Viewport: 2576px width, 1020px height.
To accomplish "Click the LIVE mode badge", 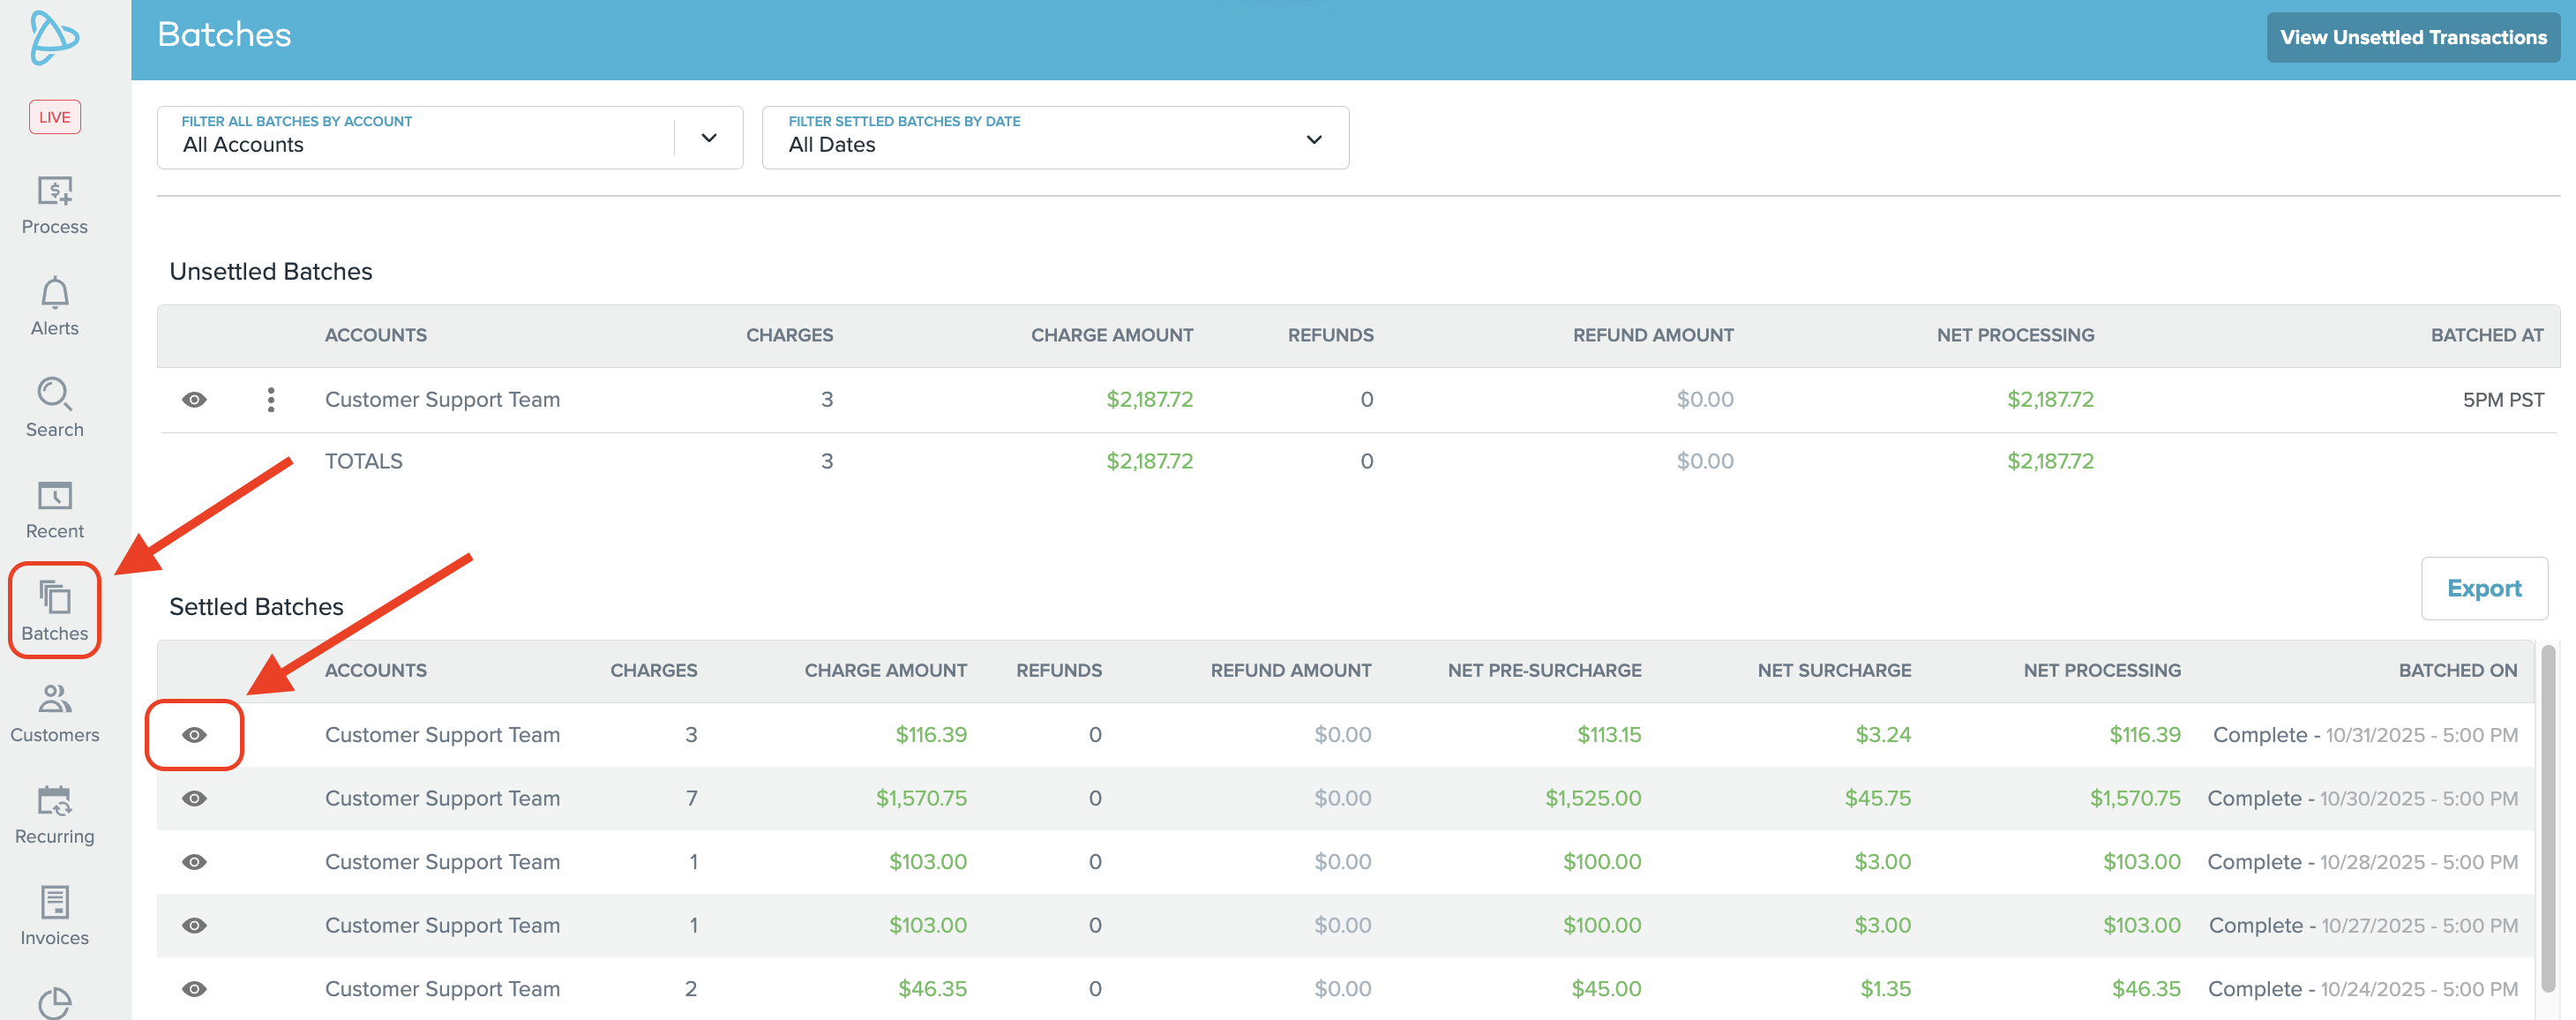I will [x=54, y=117].
